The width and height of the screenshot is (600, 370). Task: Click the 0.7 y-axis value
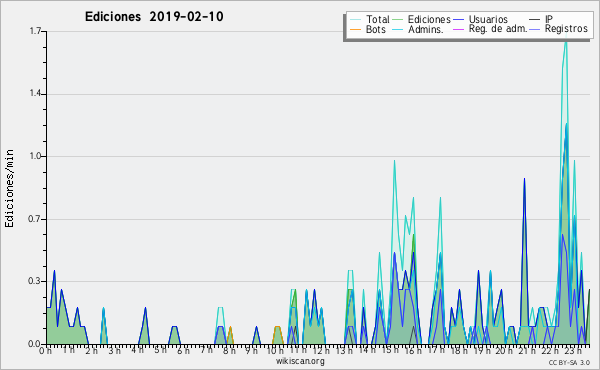point(35,219)
